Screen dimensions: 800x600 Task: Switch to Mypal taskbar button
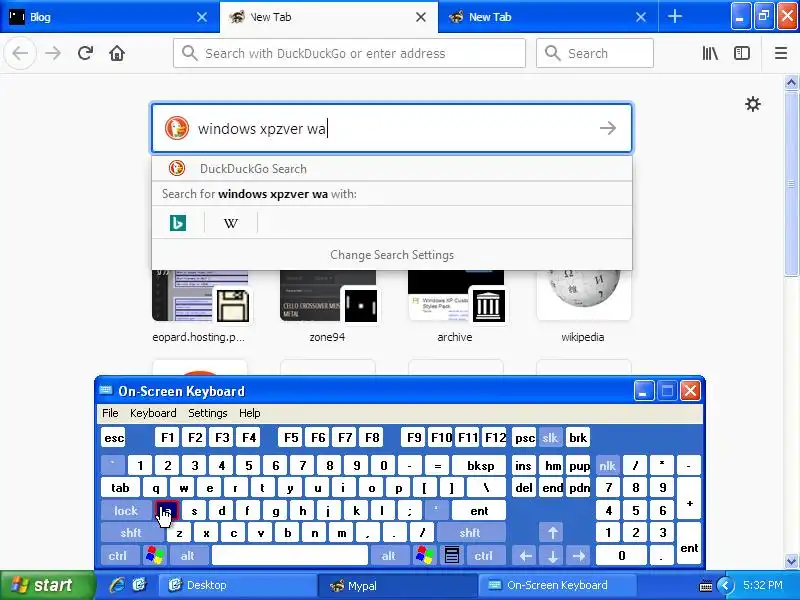pyautogui.click(x=396, y=585)
